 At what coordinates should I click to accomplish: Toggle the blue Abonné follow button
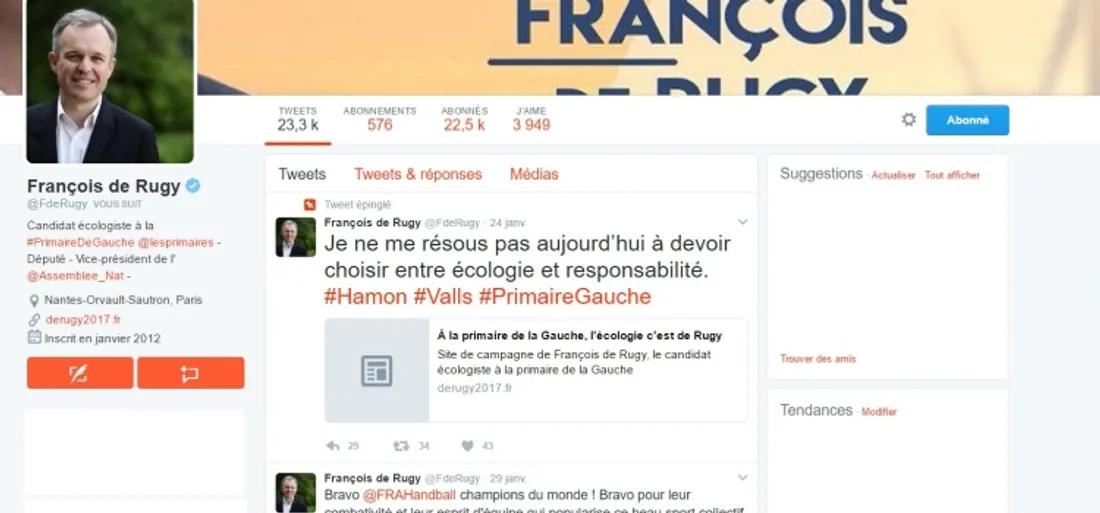pyautogui.click(x=967, y=120)
